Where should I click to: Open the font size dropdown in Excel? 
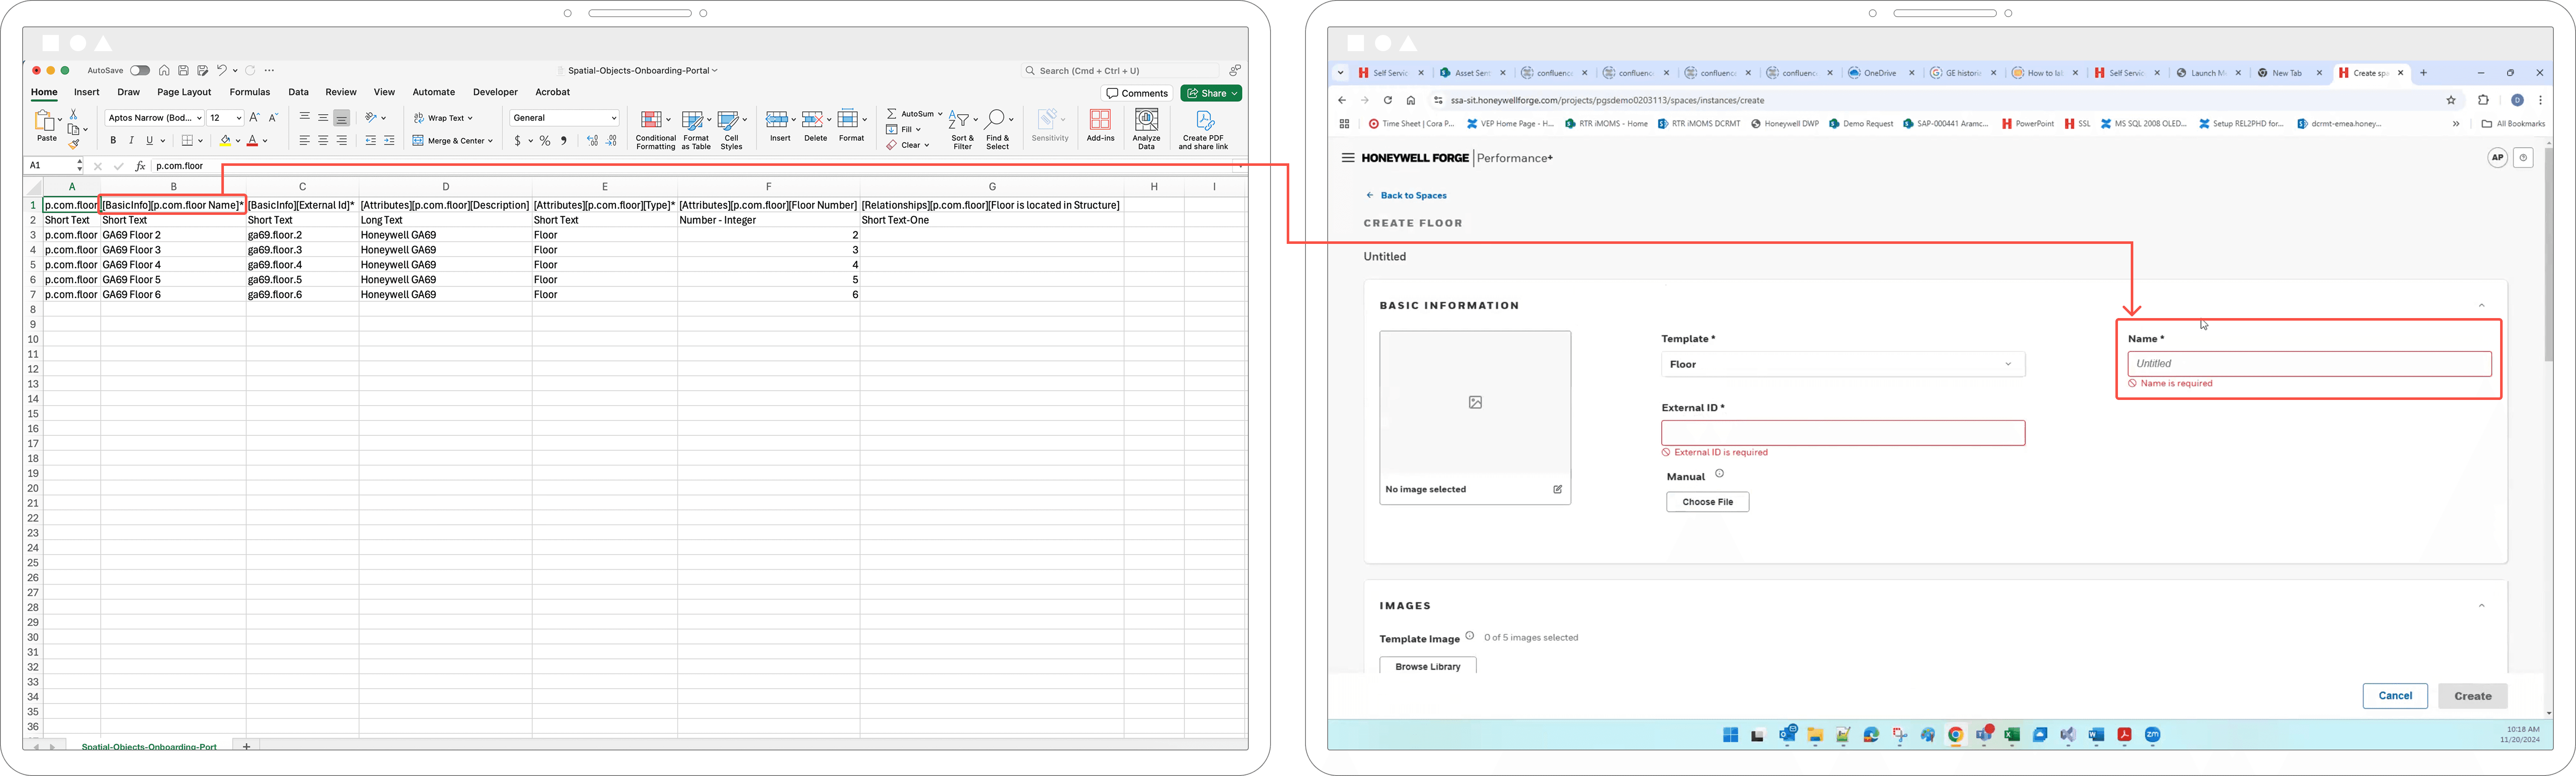[238, 118]
